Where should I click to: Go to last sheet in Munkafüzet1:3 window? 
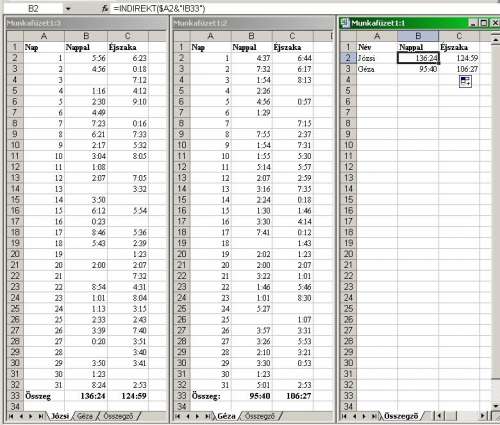[x=41, y=416]
